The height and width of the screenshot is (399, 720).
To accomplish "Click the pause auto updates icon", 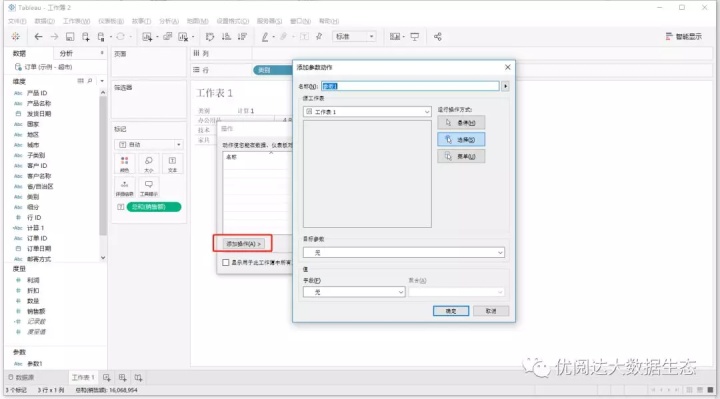I will [x=101, y=37].
